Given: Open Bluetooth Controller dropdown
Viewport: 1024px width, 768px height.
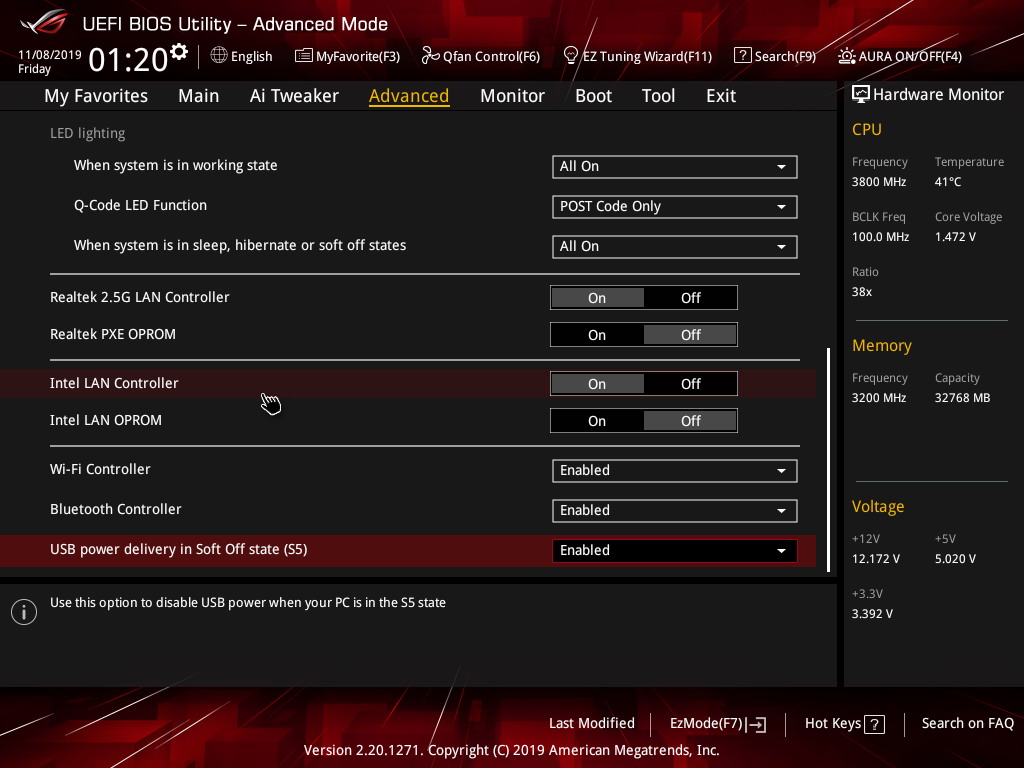Looking at the screenshot, I should [x=675, y=510].
